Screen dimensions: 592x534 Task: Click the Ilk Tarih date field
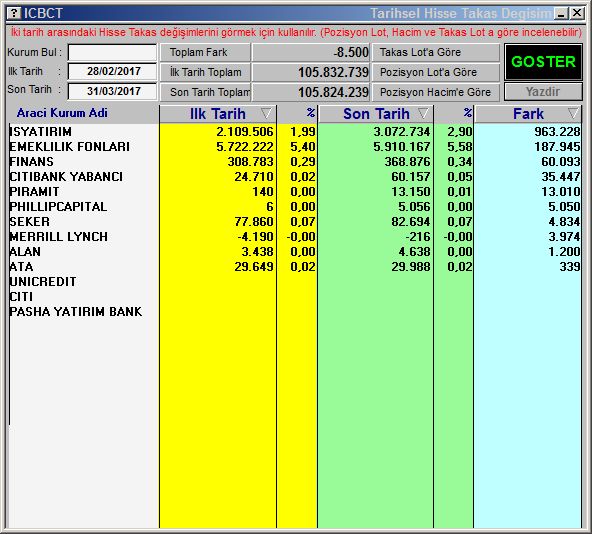point(112,71)
